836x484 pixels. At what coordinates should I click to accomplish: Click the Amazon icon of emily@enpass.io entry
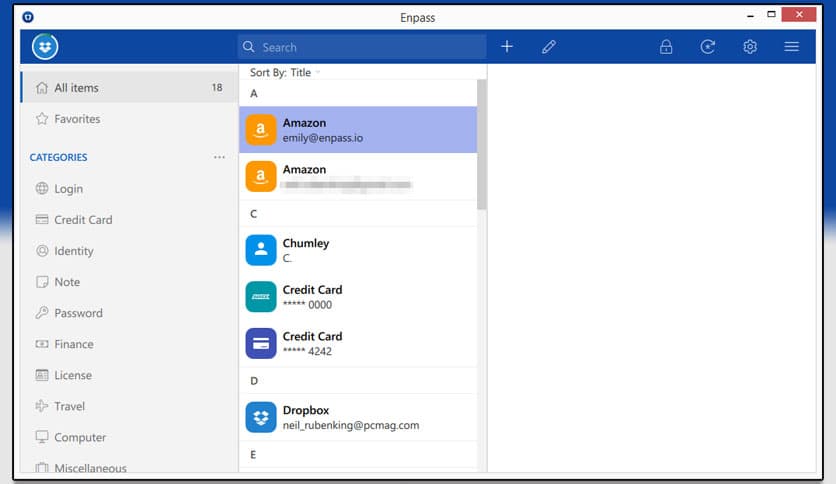261,130
